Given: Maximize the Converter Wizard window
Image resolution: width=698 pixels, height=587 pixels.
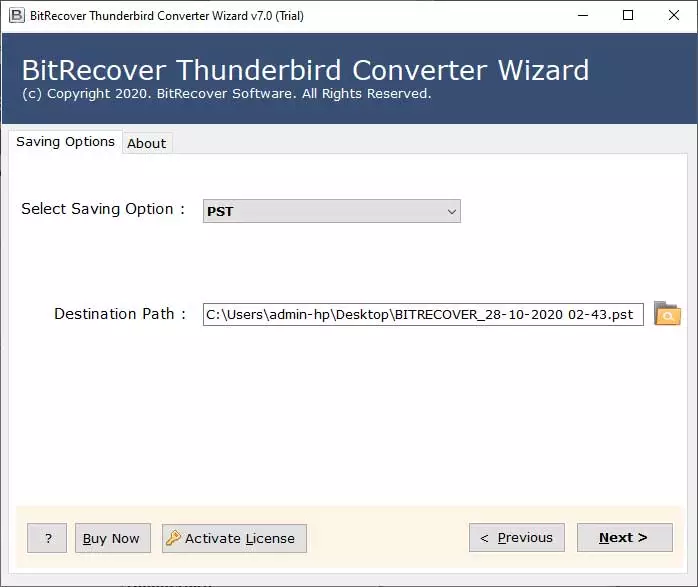Looking at the screenshot, I should tap(627, 15).
